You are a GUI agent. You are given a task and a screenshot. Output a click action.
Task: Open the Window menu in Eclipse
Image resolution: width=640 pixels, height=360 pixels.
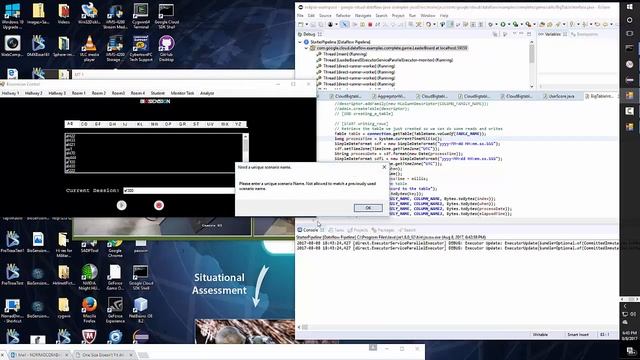[x=428, y=16]
